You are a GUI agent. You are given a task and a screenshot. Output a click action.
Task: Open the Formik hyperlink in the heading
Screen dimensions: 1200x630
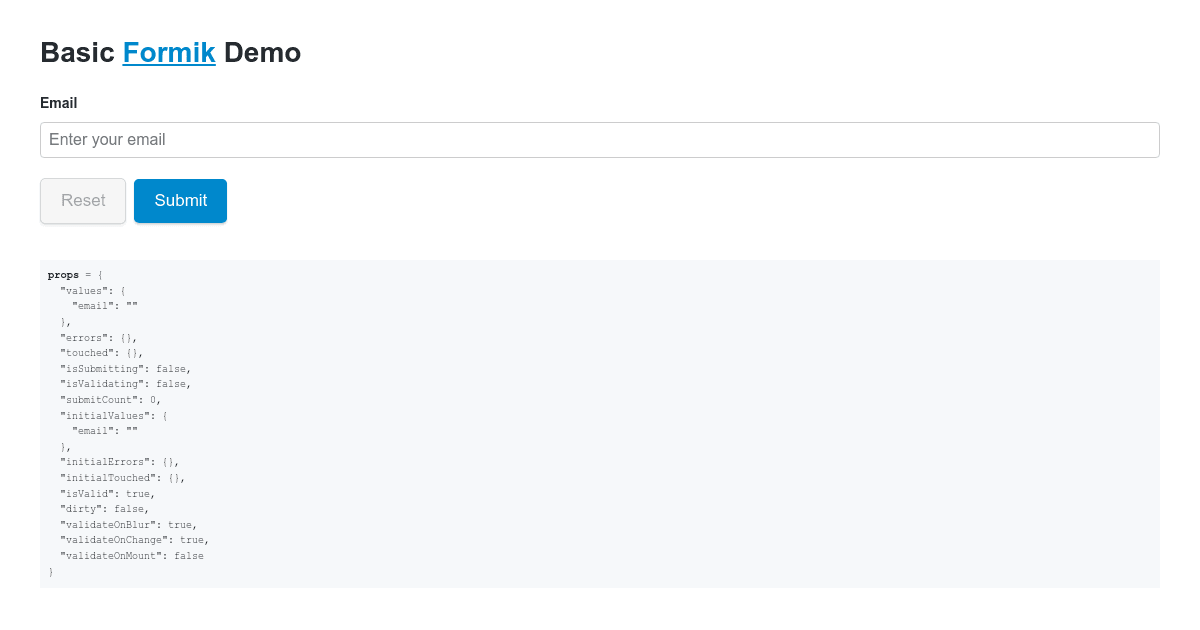(169, 52)
